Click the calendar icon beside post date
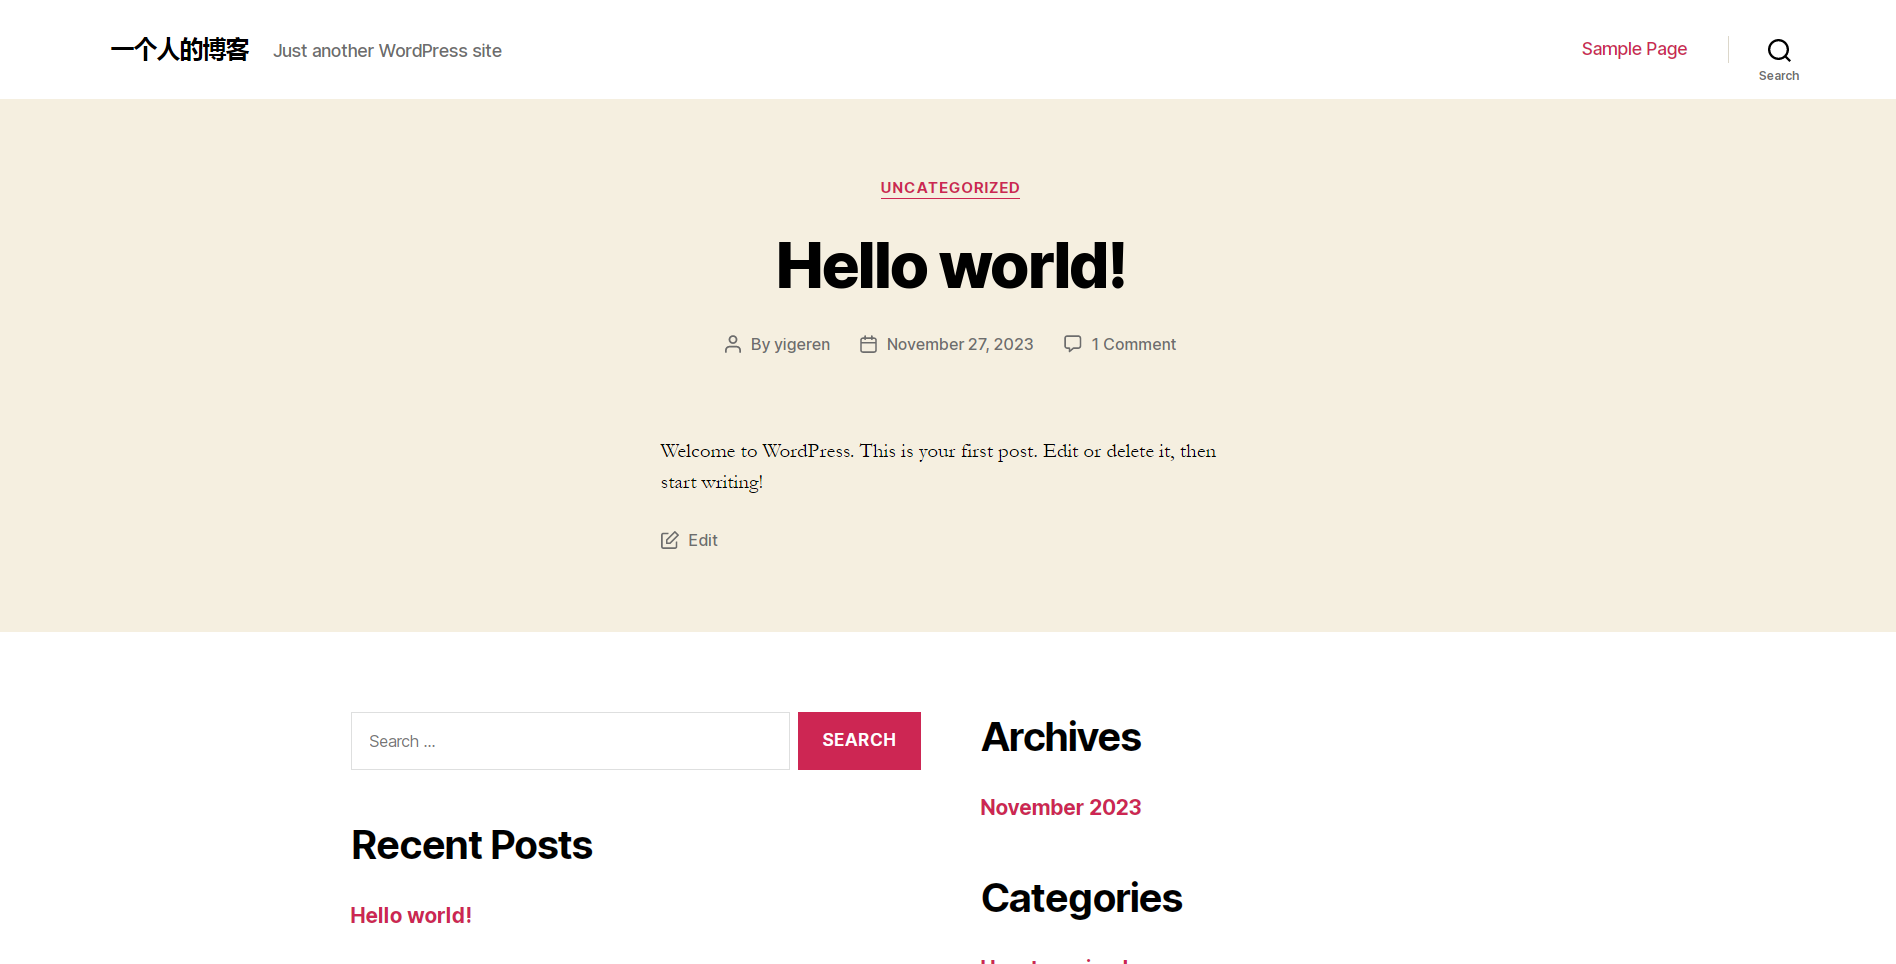 click(868, 344)
